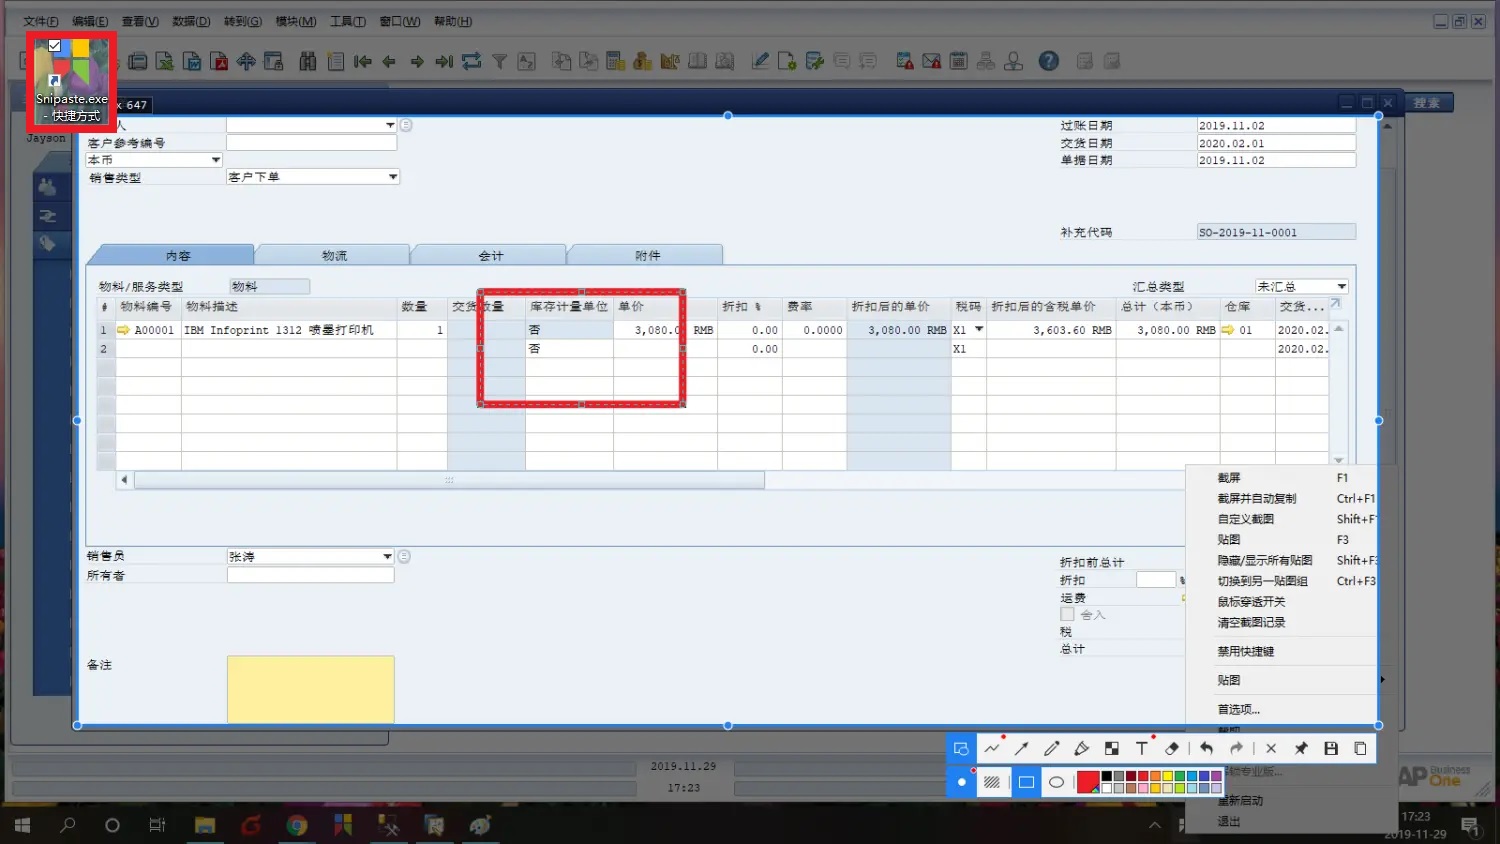Switch to the 会计 tab

490,256
